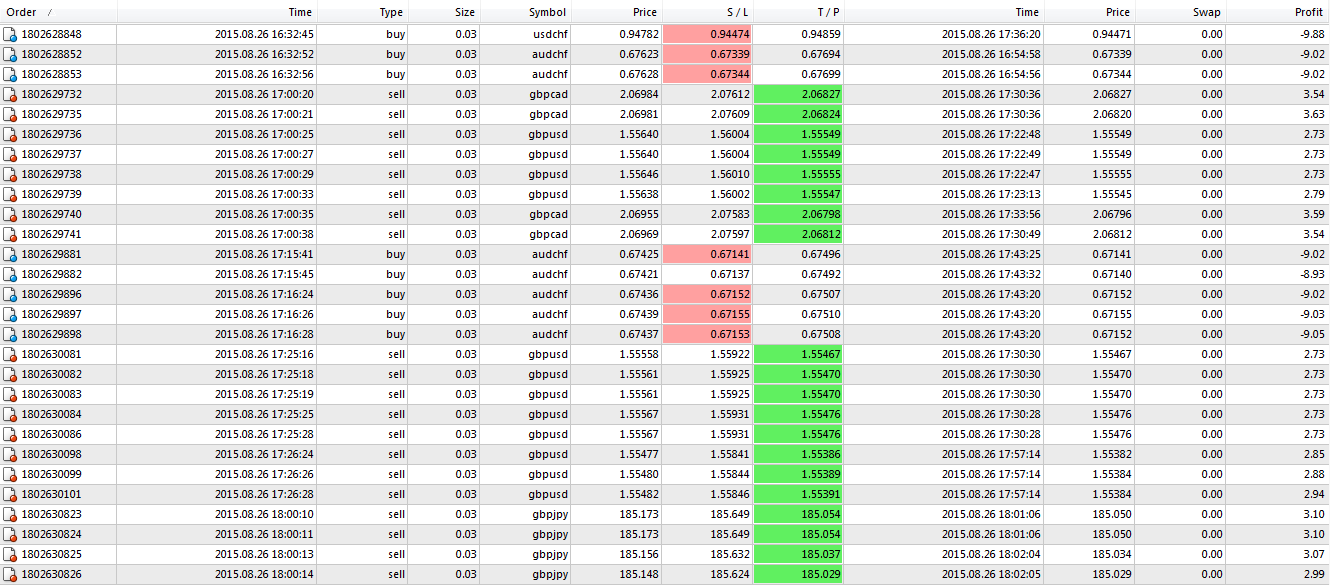Sort by the Swap column header

point(1181,12)
